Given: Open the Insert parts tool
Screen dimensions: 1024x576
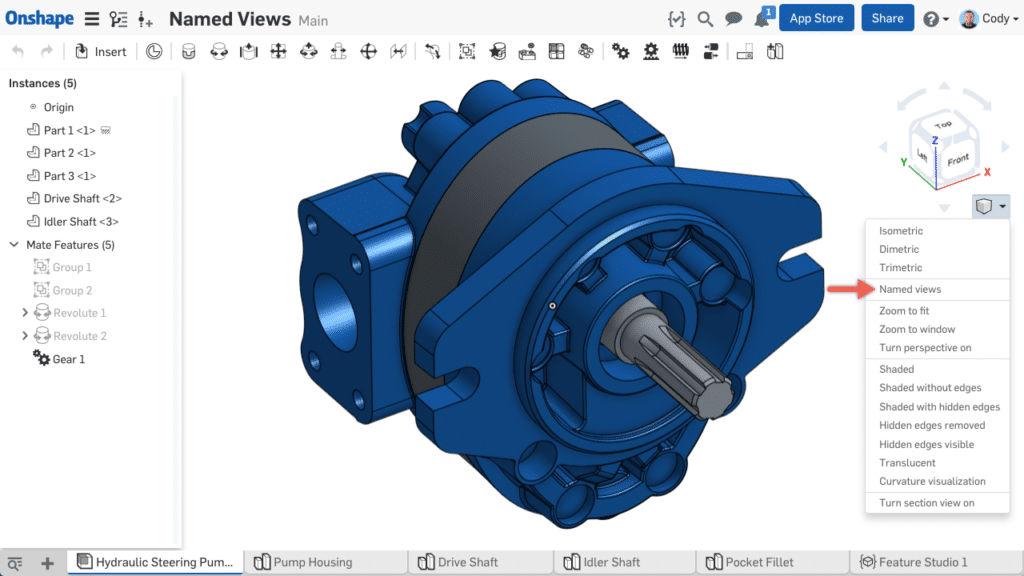Looking at the screenshot, I should point(100,51).
